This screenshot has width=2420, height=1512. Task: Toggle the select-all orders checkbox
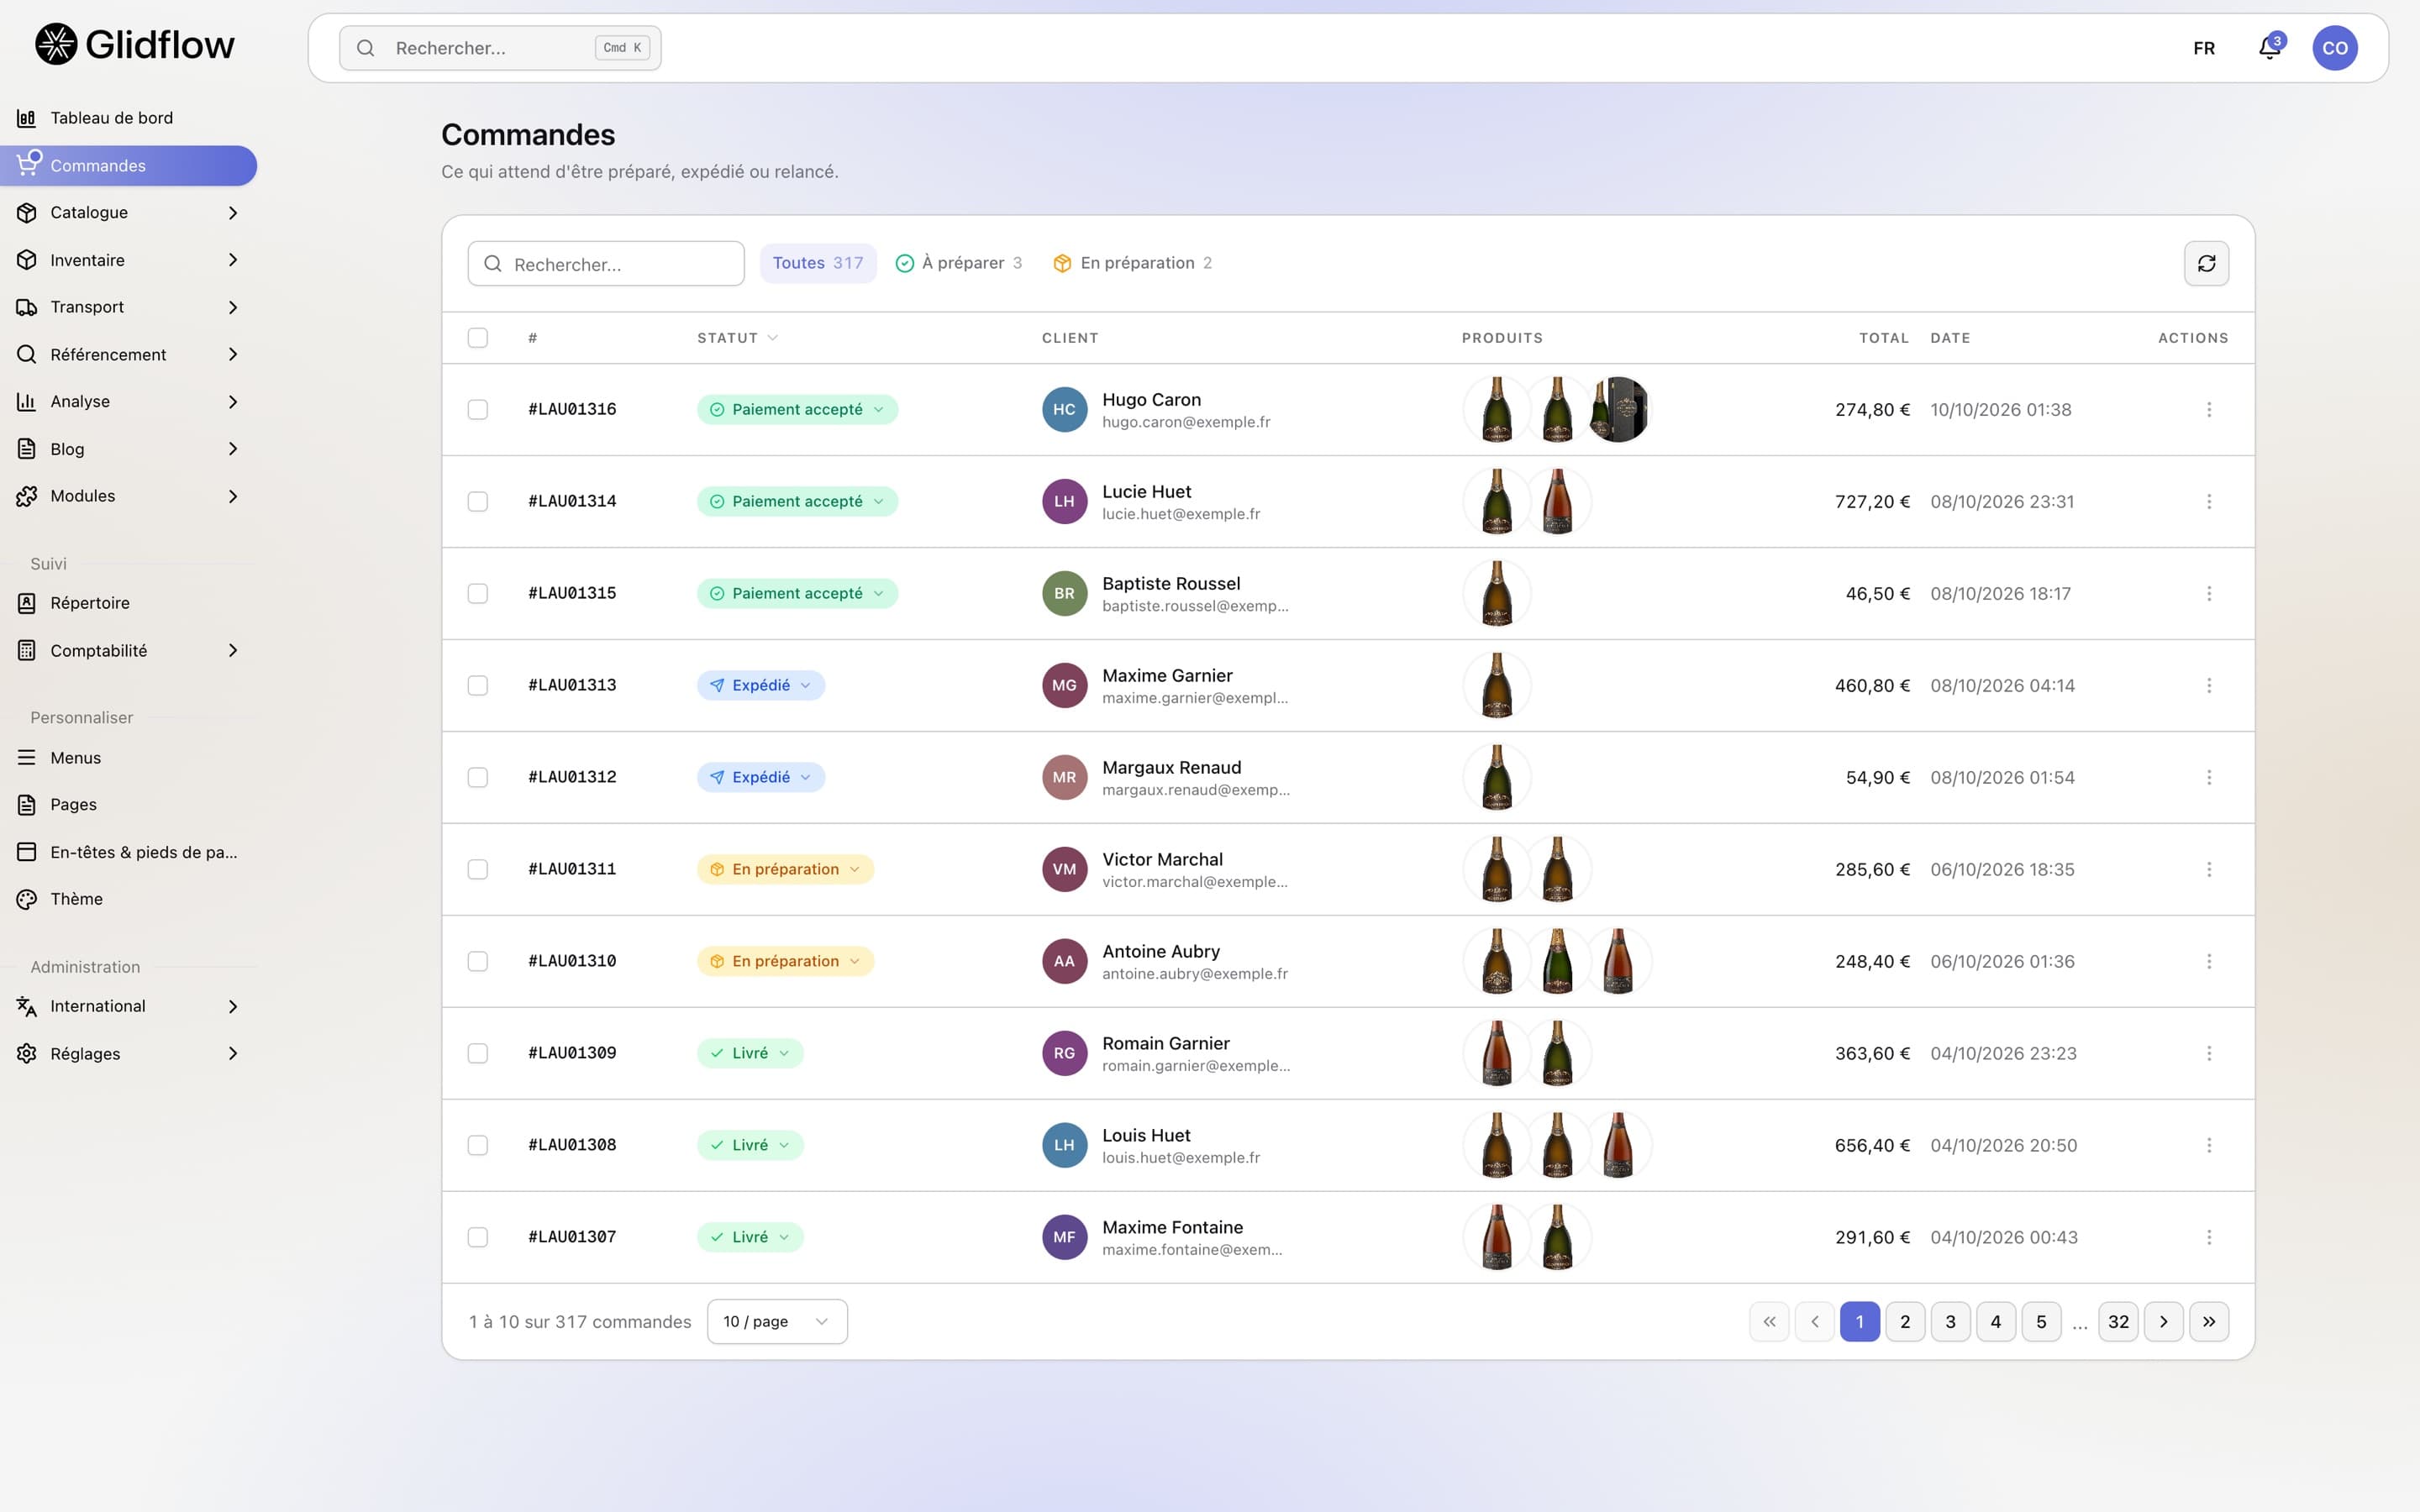(x=478, y=338)
